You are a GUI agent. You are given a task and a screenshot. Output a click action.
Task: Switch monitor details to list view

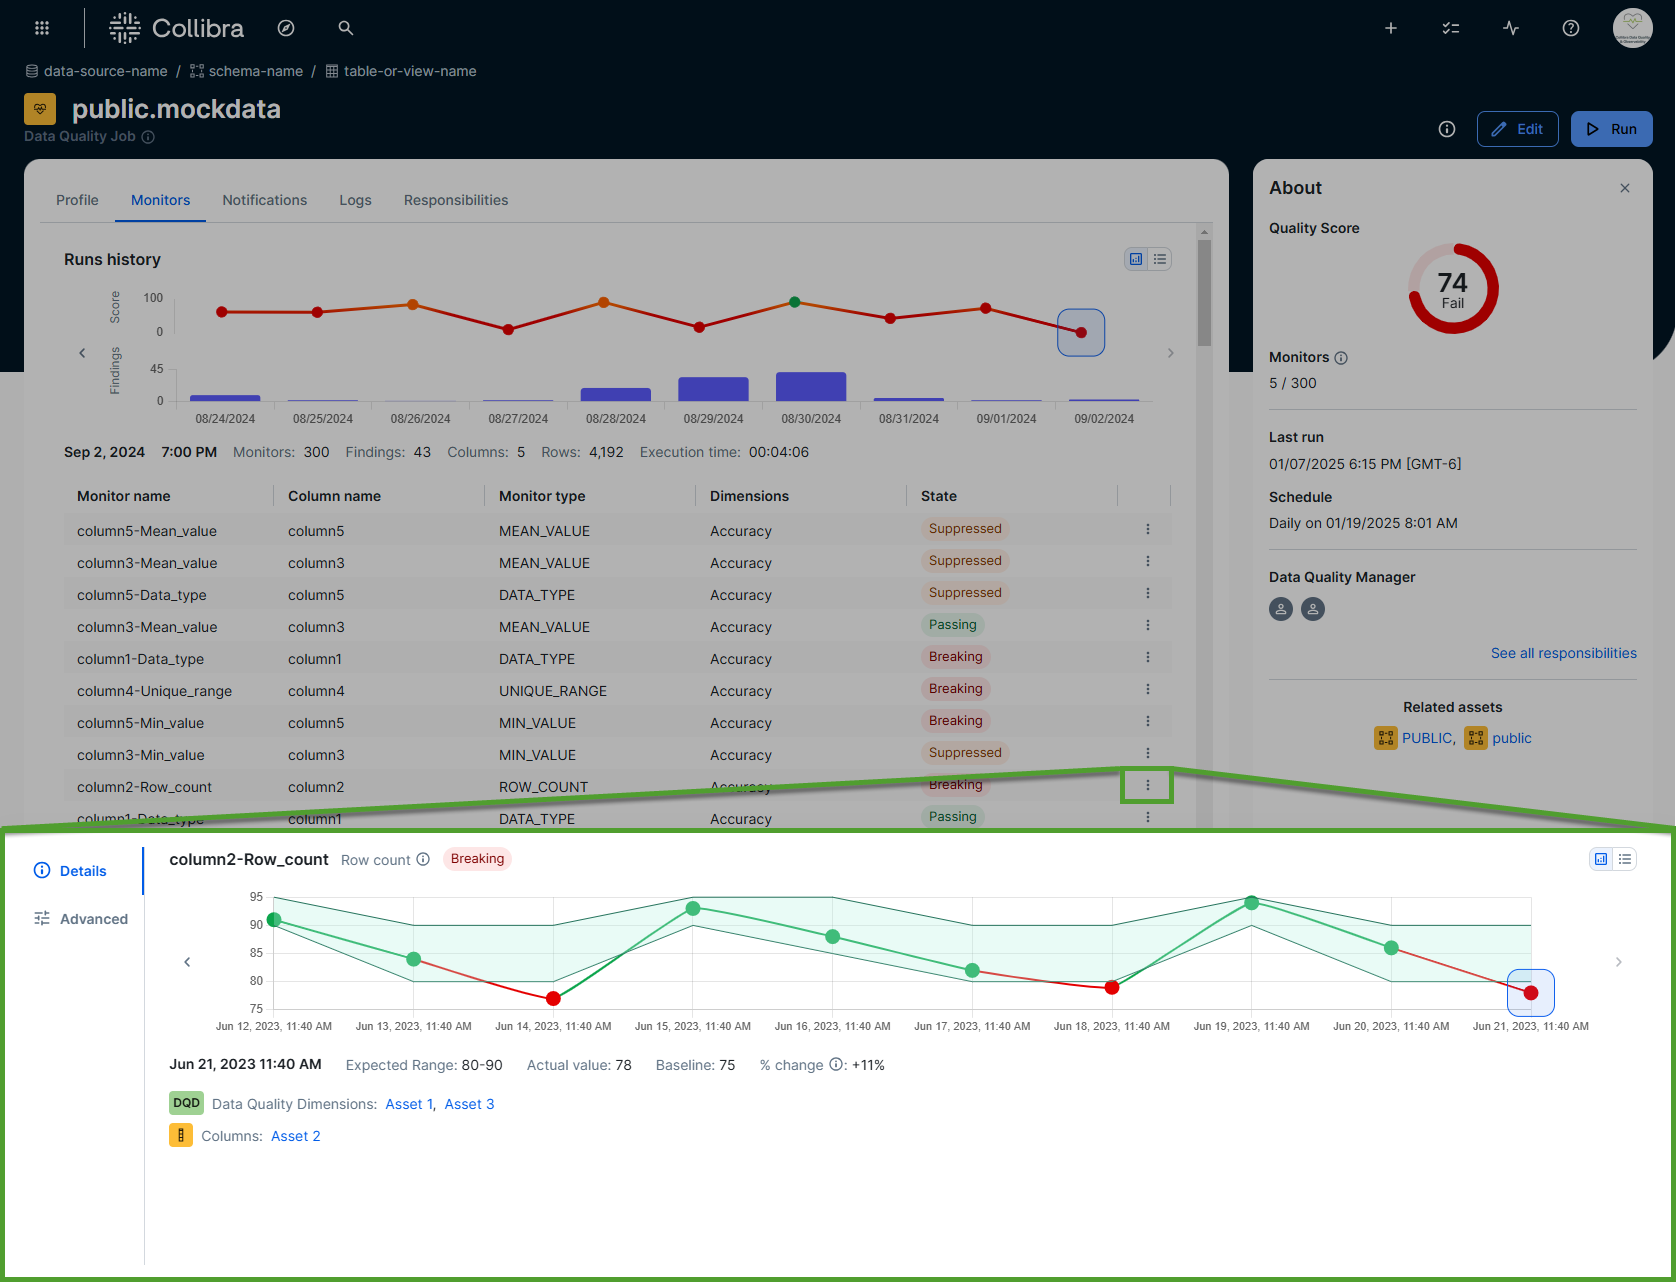tap(1625, 859)
